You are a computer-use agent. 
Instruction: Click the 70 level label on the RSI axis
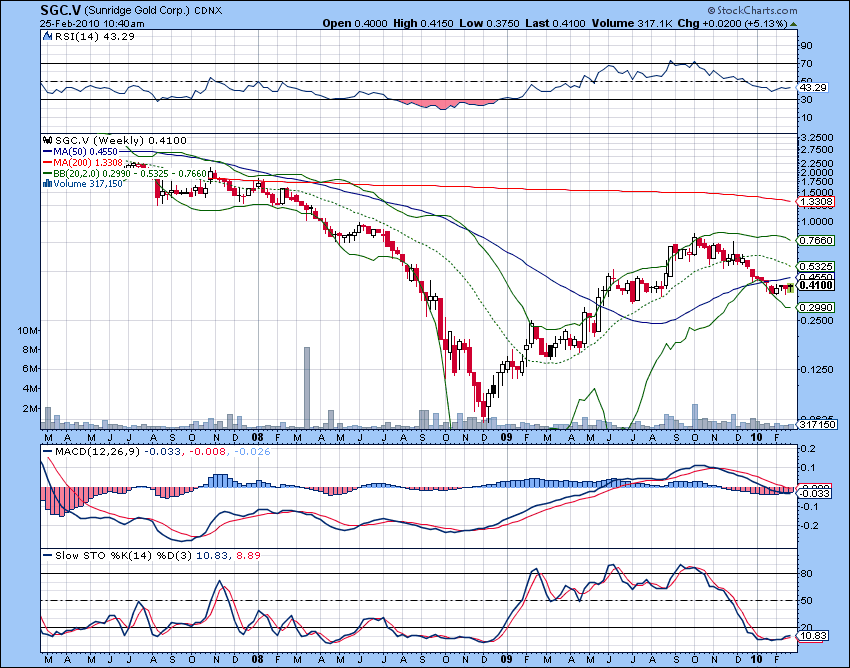pyautogui.click(x=806, y=63)
